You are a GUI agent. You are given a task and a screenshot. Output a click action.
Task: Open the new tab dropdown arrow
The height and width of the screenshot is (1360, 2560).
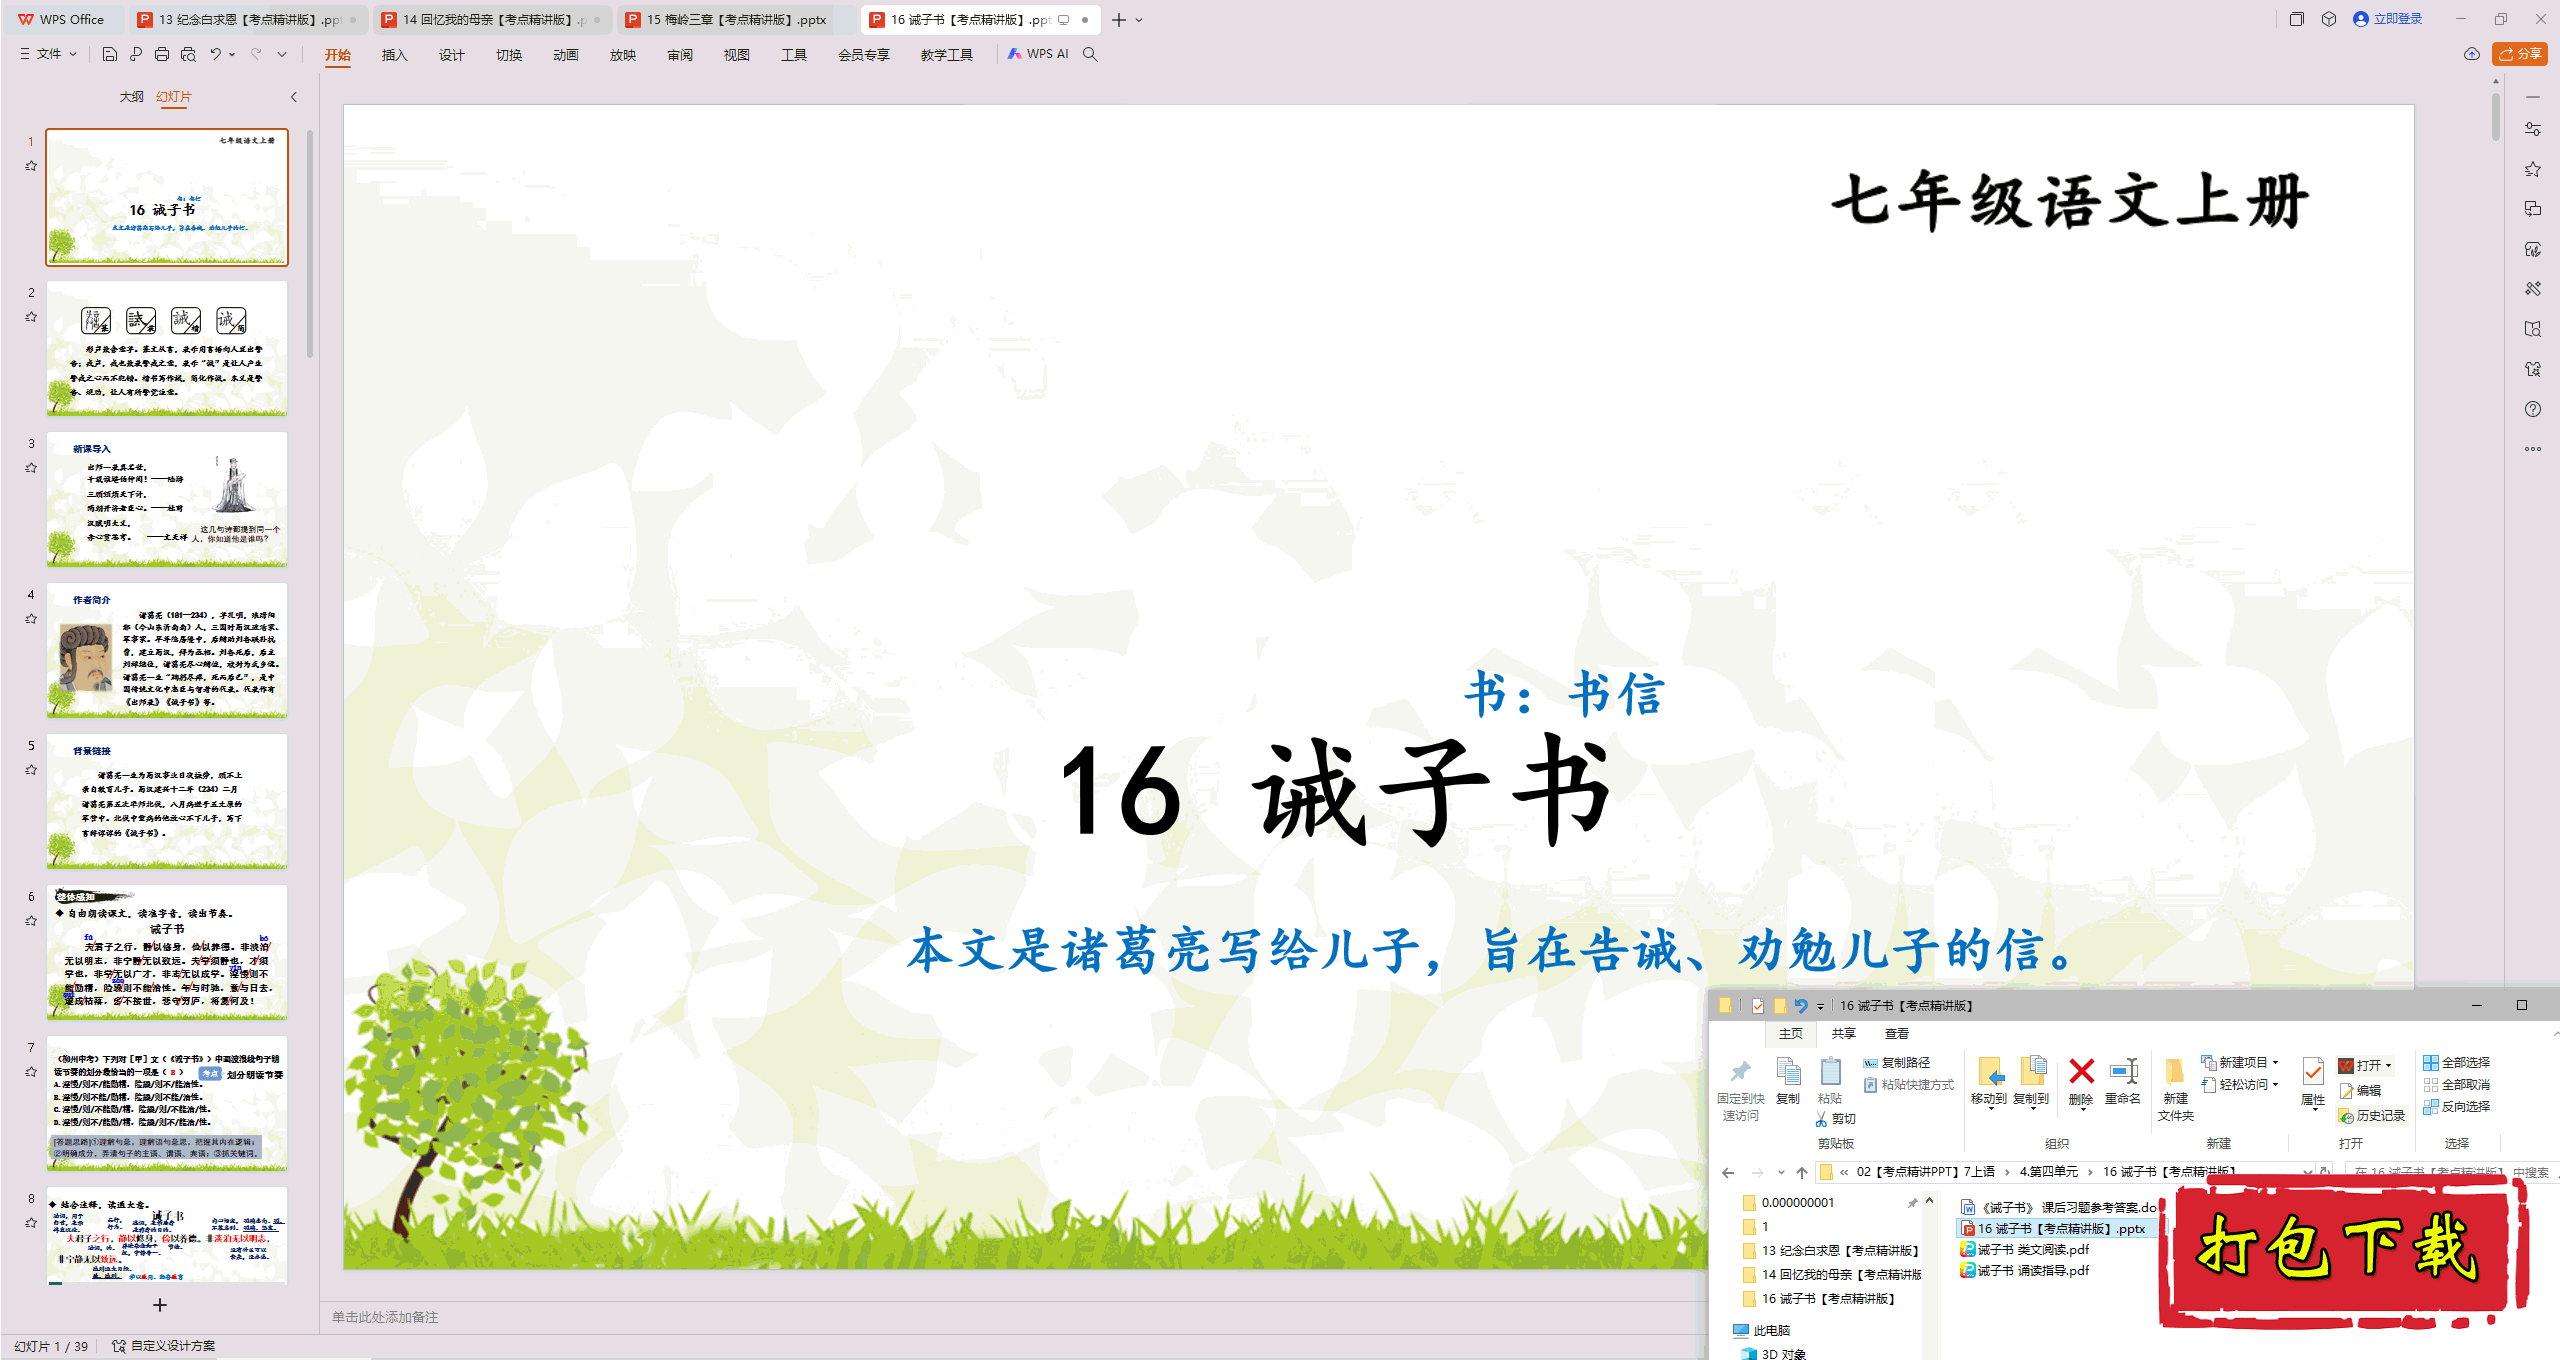click(x=1140, y=20)
